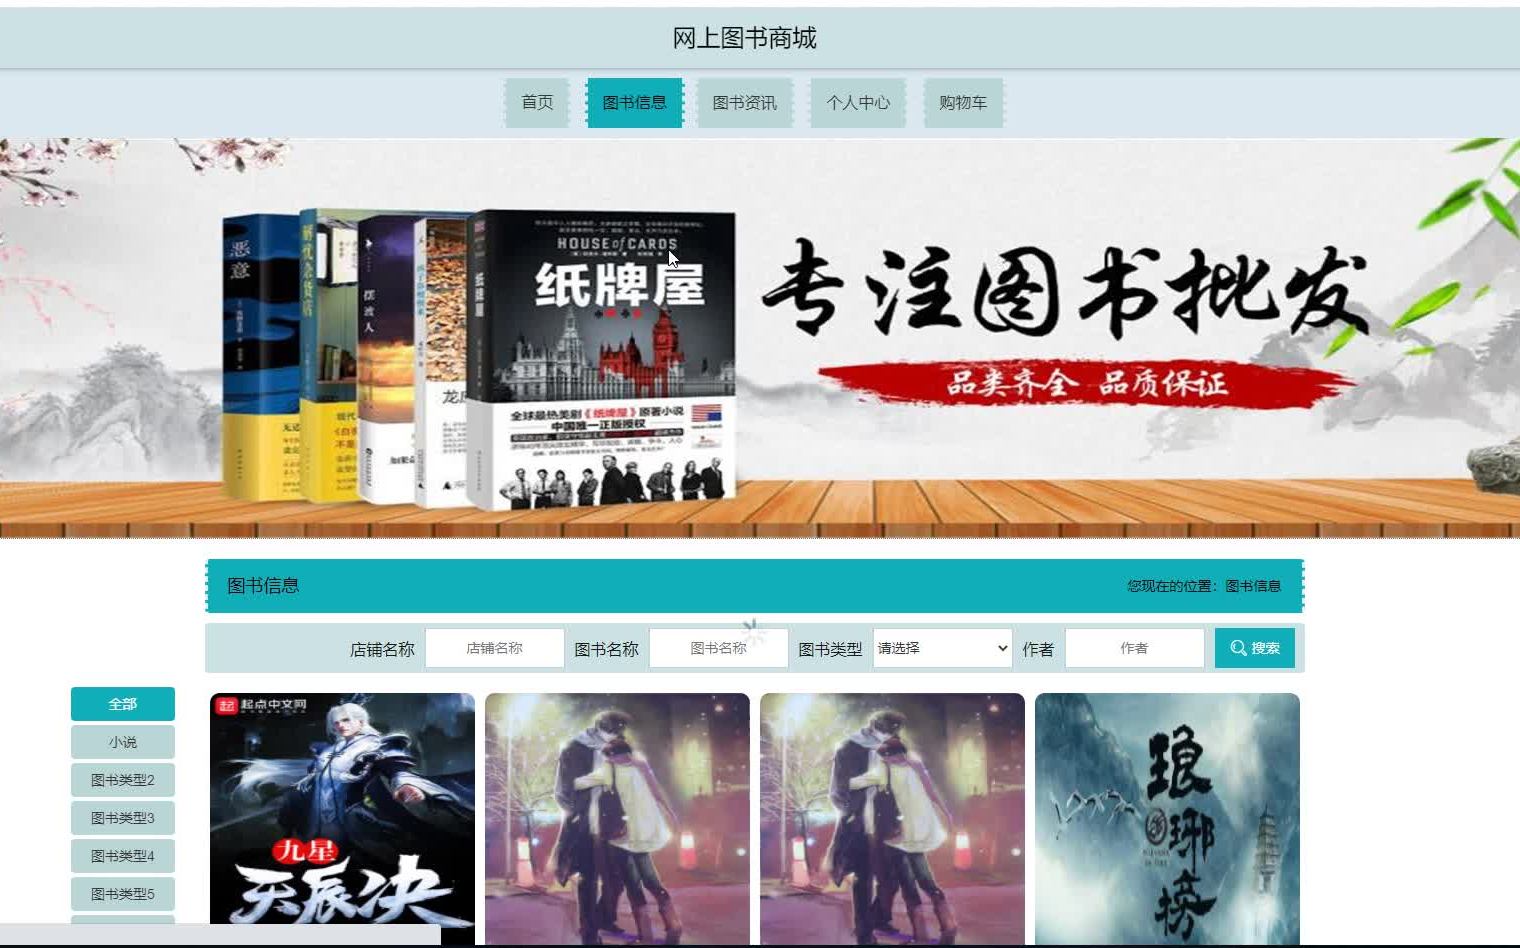Image resolution: width=1520 pixels, height=948 pixels.
Task: Select the 图书类型5 category filter
Action: (123, 894)
